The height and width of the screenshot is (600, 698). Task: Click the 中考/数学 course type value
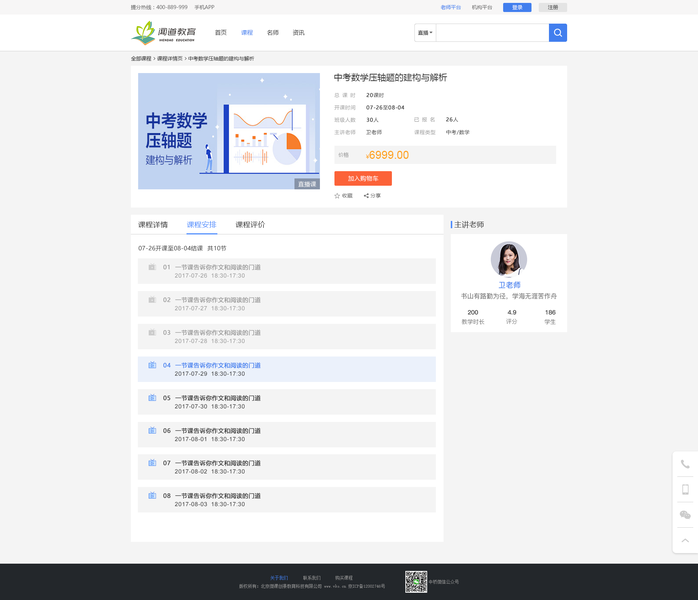pos(457,132)
